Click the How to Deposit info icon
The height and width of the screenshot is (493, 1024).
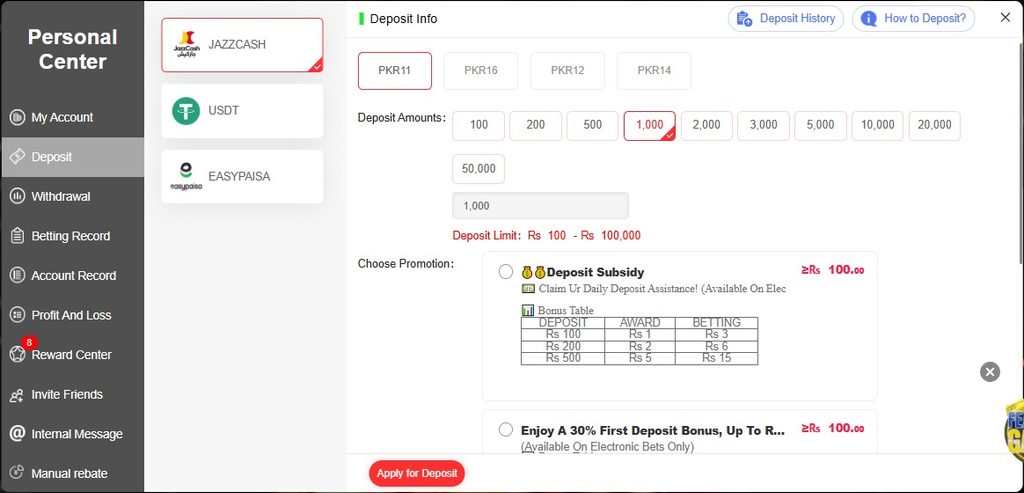tap(869, 18)
